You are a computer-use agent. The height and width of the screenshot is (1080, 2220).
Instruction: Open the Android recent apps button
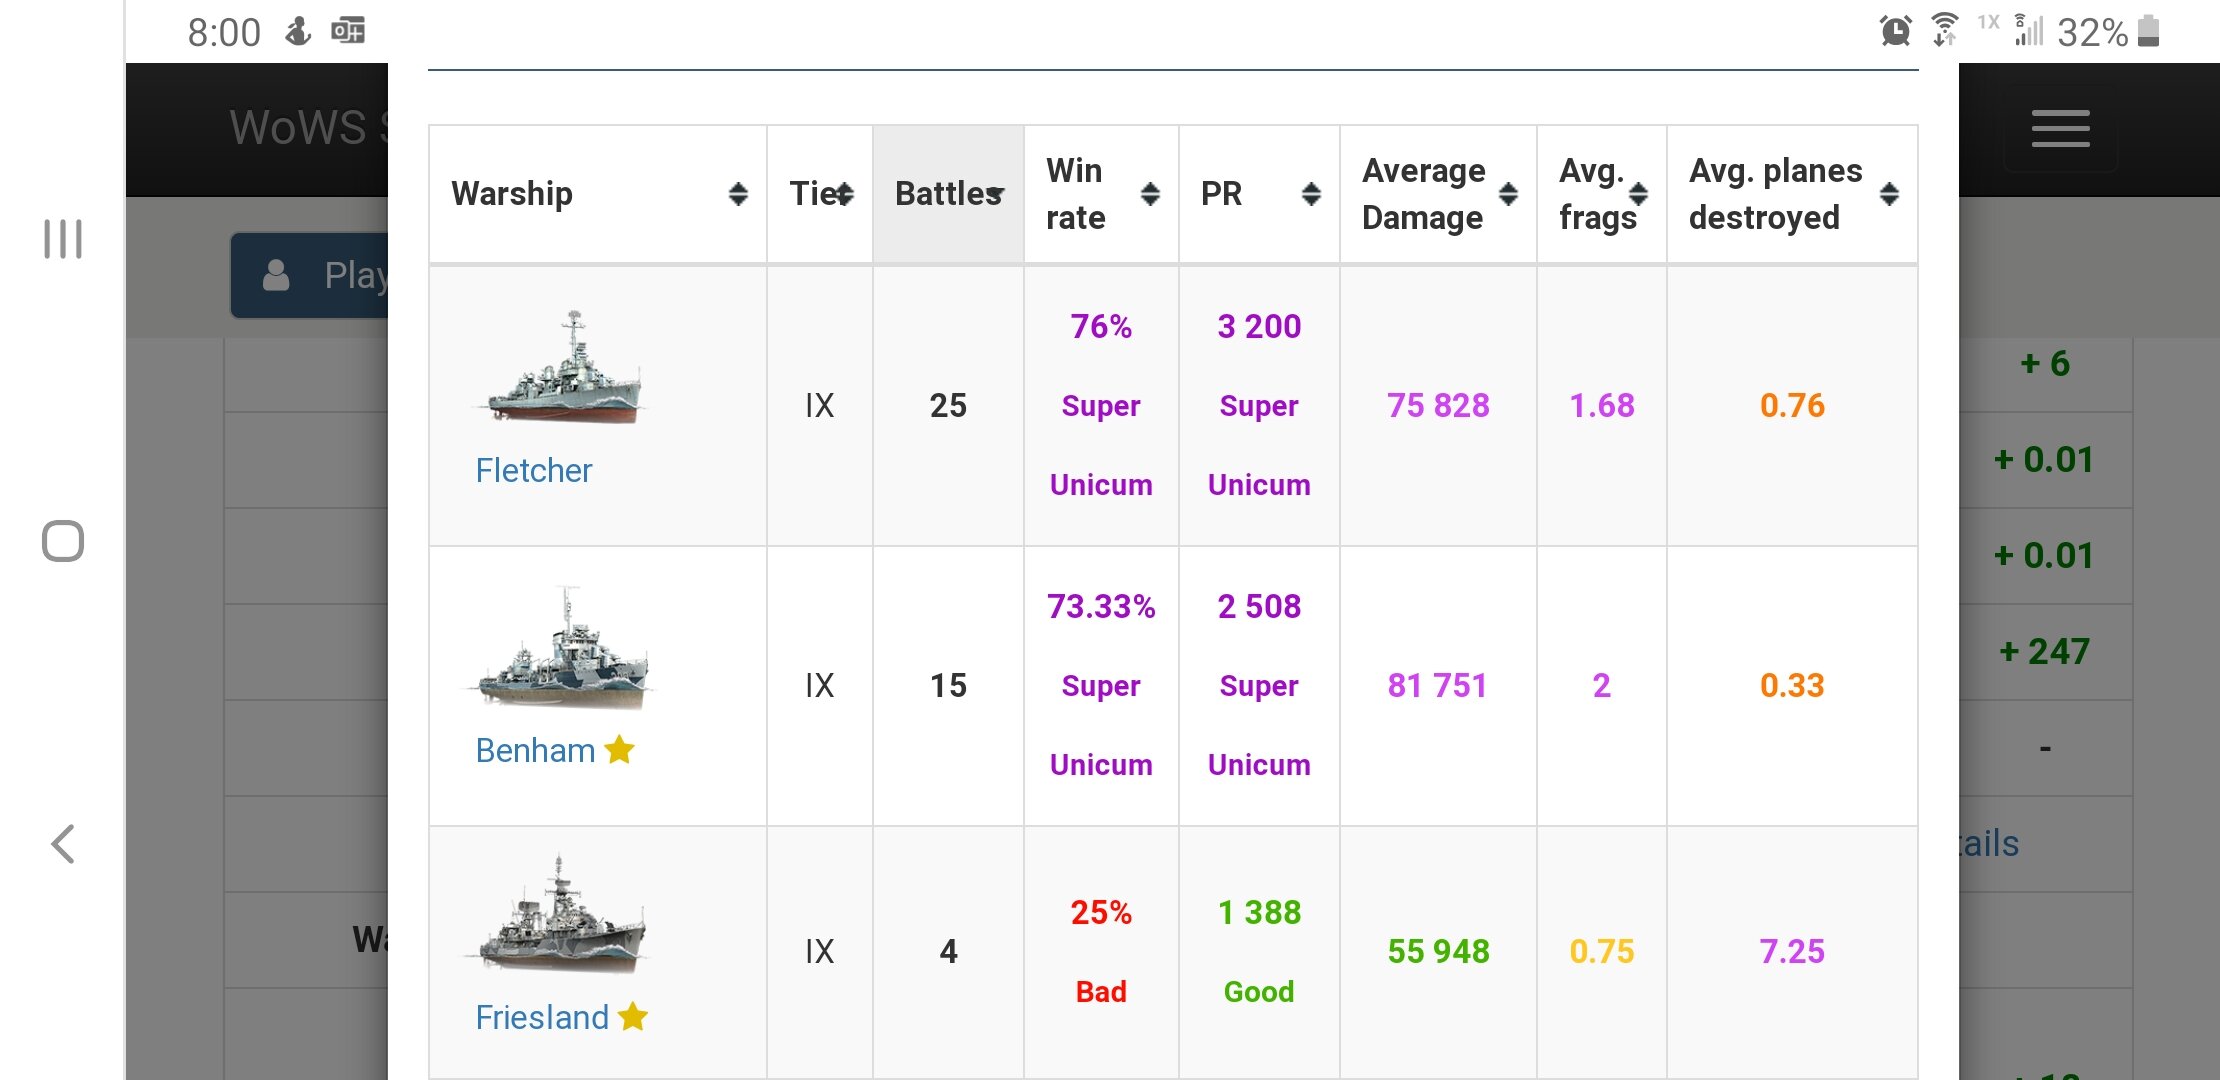[63, 239]
